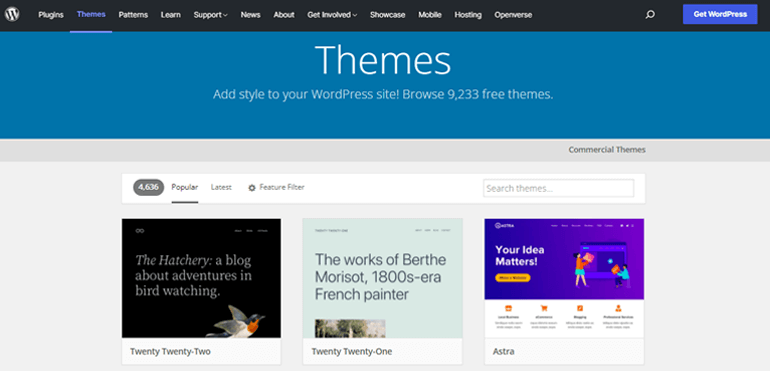The height and width of the screenshot is (371, 770).
Task: Go to the Patterns page
Action: point(133,15)
